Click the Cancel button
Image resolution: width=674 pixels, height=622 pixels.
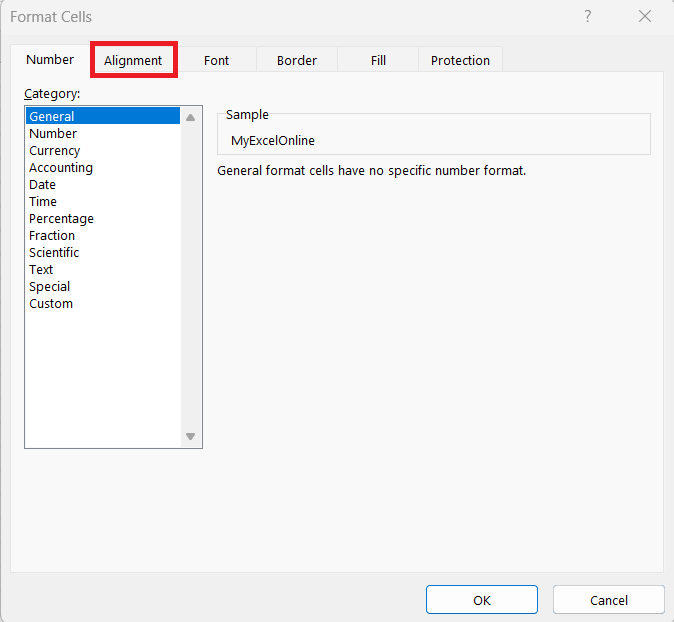point(609,600)
